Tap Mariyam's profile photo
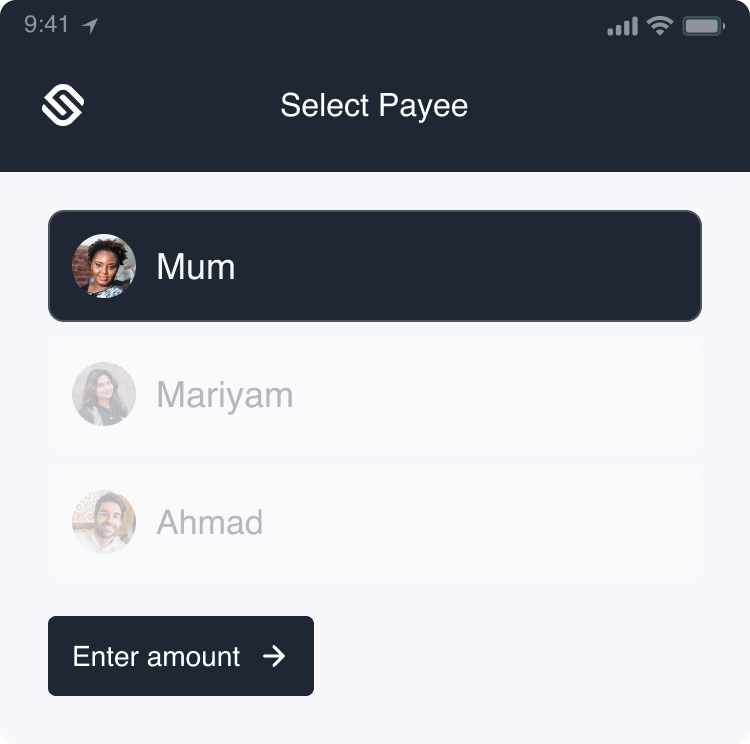The image size is (750, 744). point(104,394)
